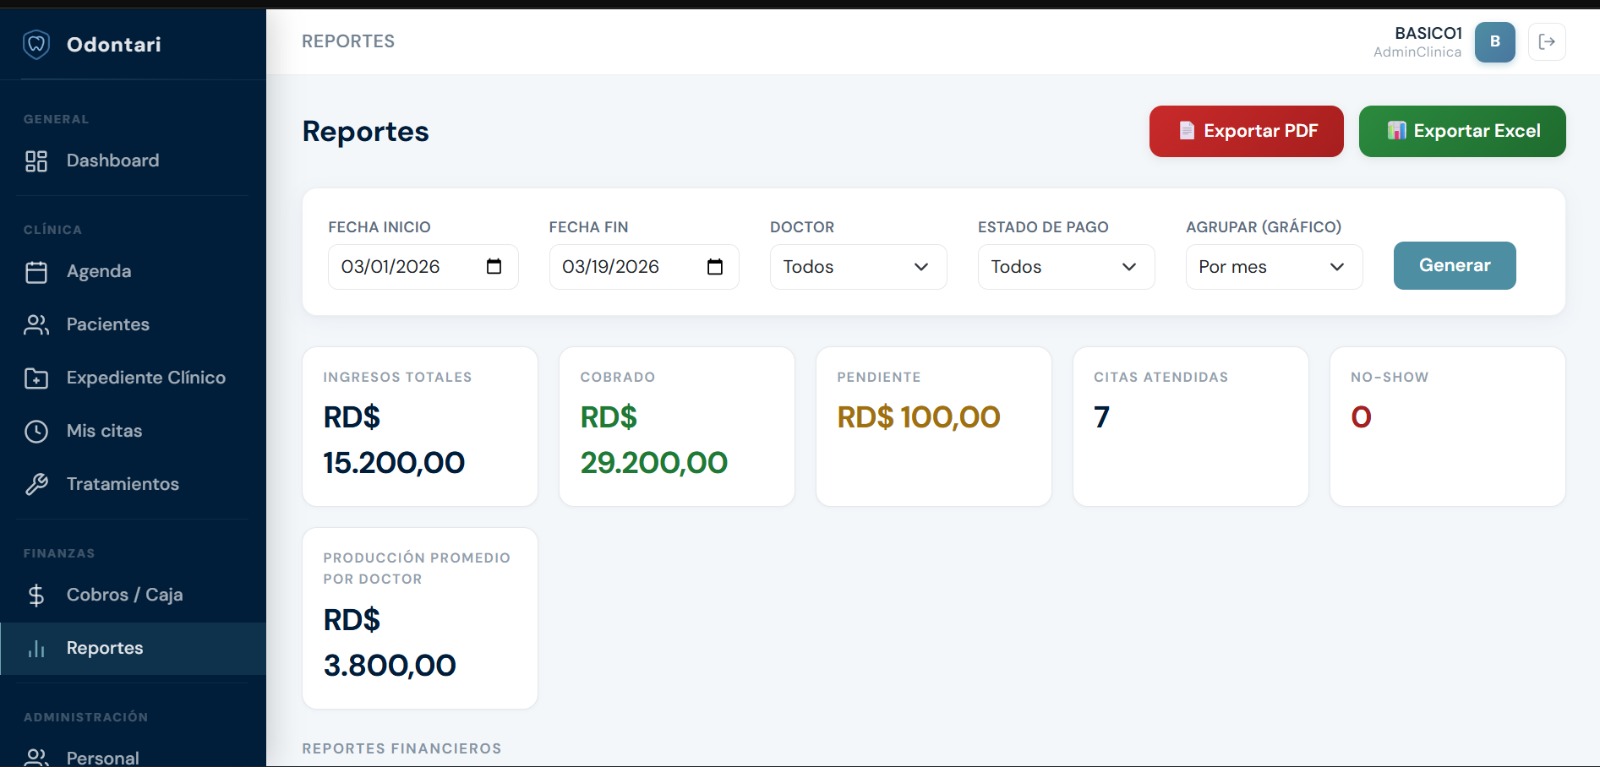Click the Tratamientos wrench icon
The height and width of the screenshot is (767, 1600).
click(x=37, y=484)
